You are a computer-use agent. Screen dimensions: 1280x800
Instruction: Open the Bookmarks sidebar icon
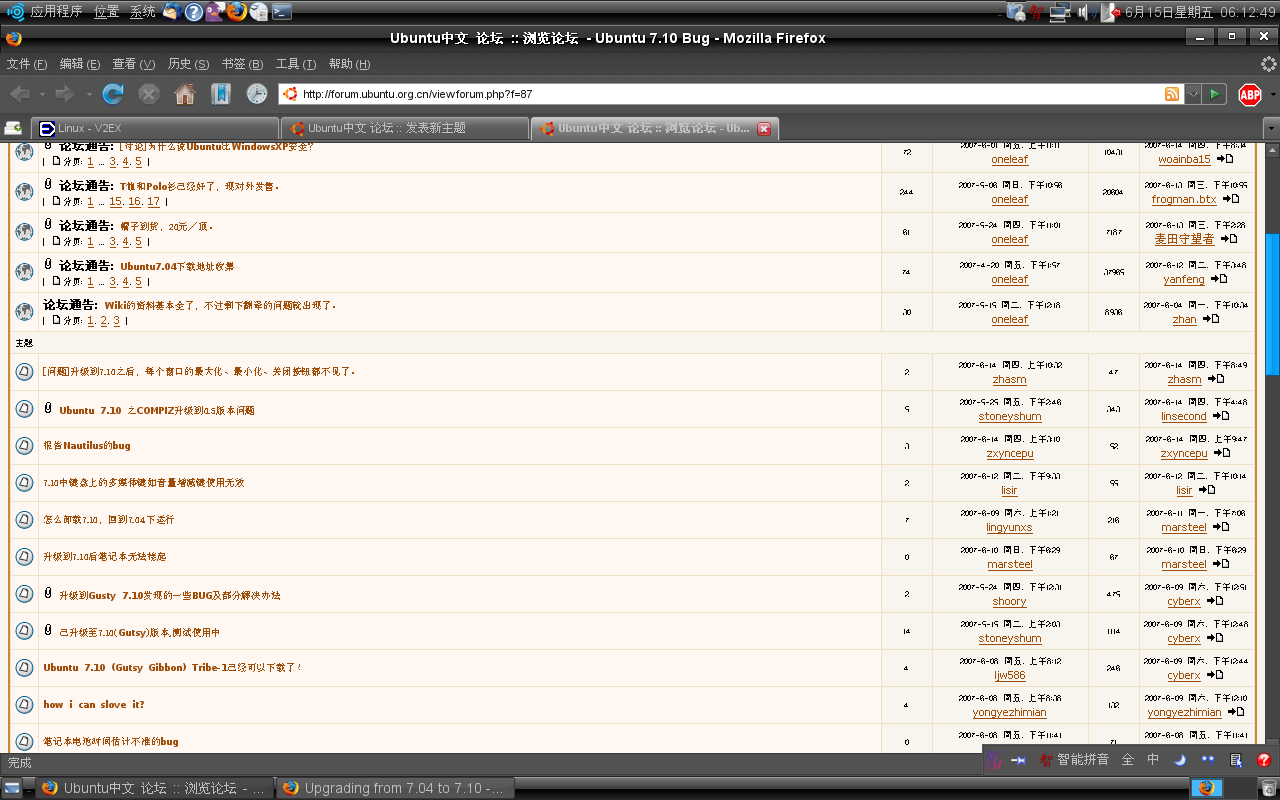pos(221,94)
